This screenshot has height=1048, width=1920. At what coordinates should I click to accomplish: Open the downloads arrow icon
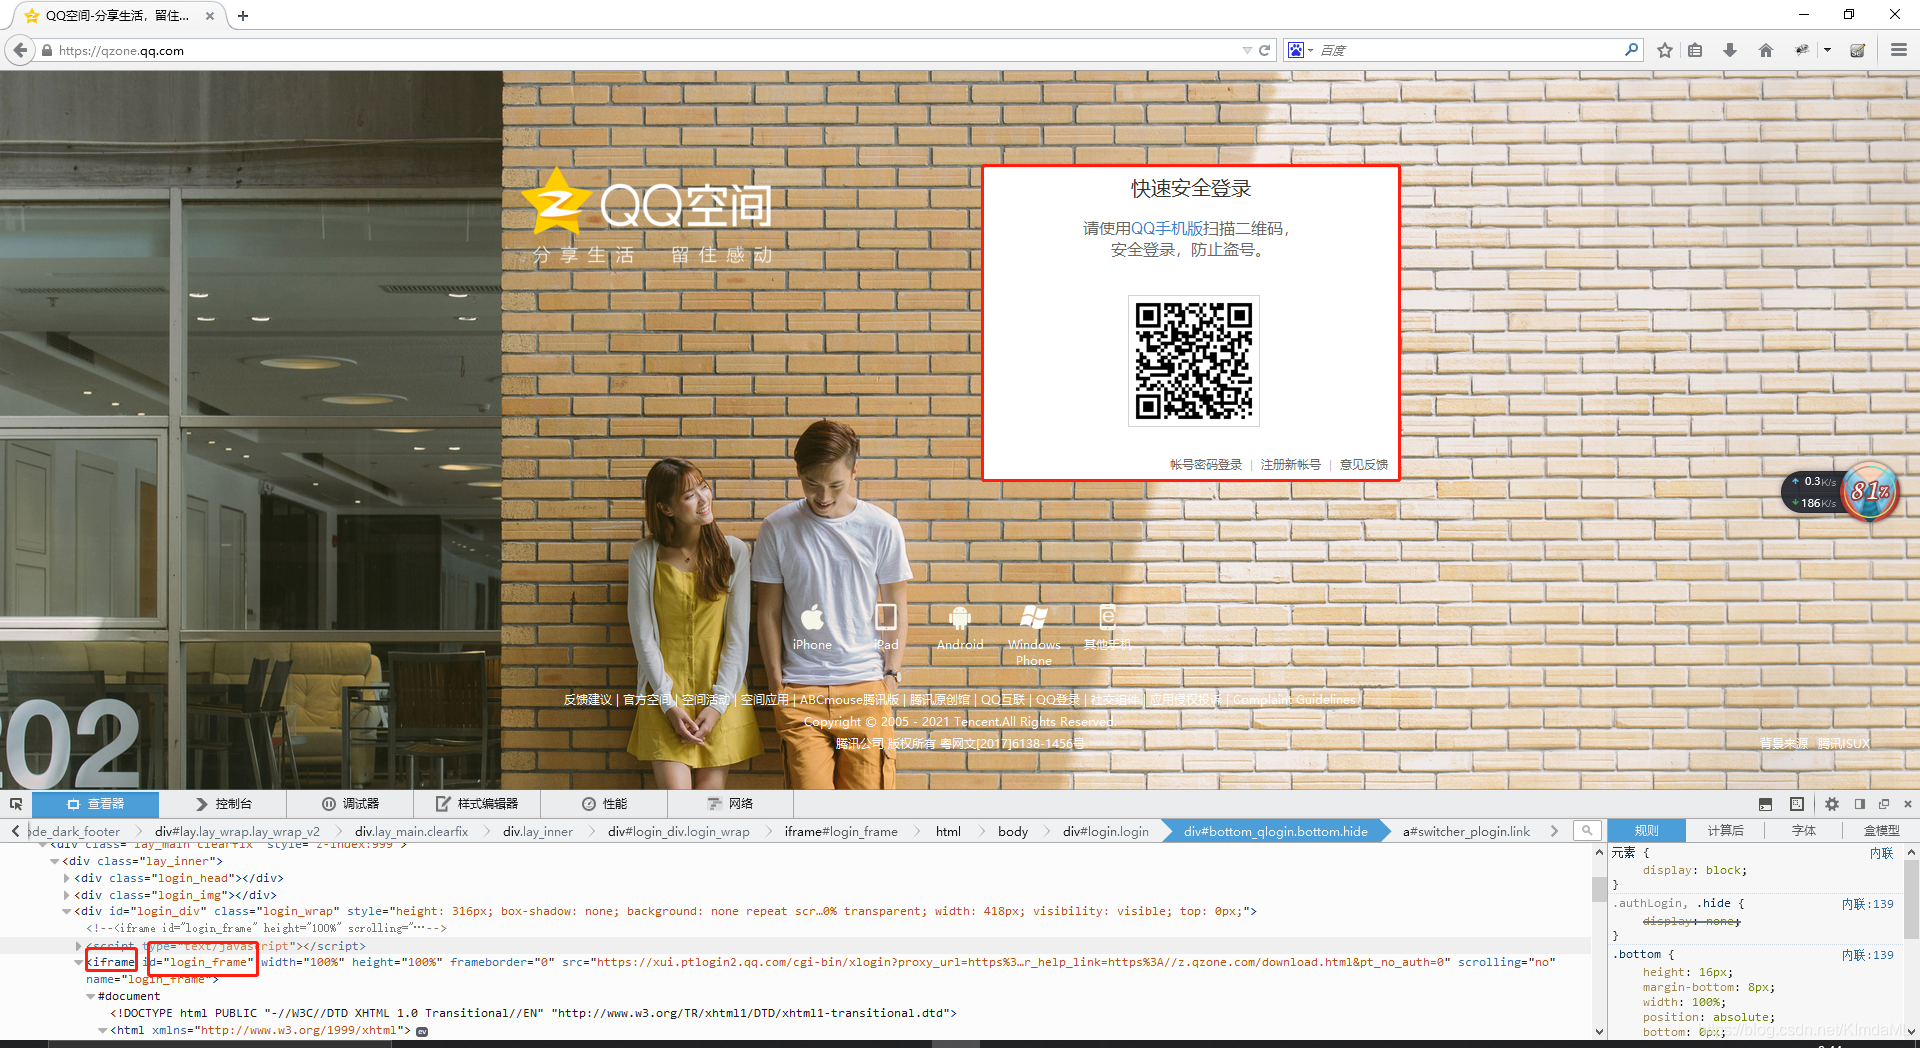tap(1730, 50)
